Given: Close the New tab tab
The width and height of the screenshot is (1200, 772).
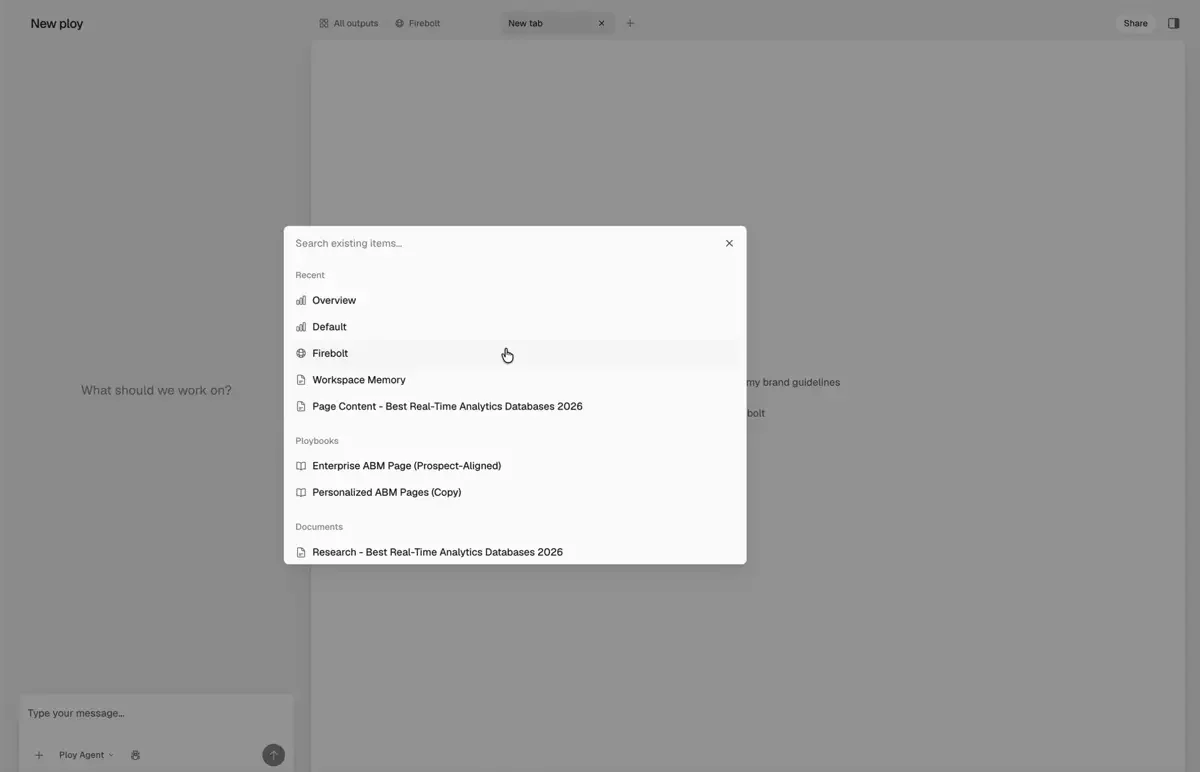Looking at the screenshot, I should point(601,23).
